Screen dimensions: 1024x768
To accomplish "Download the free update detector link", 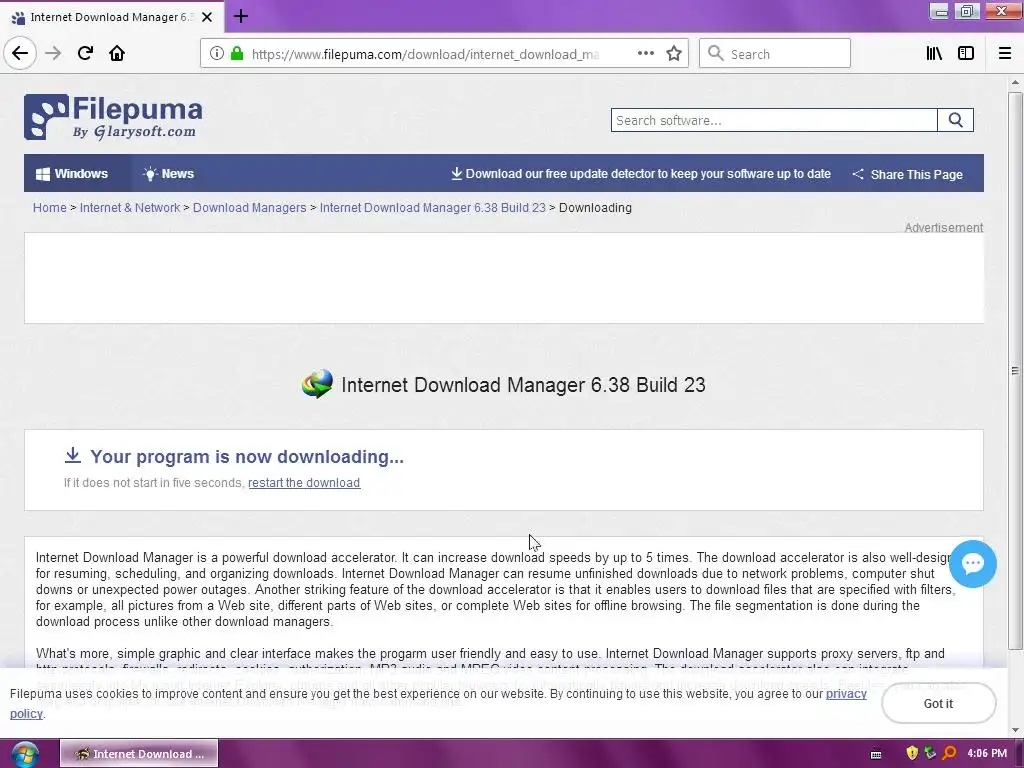I will tap(641, 174).
